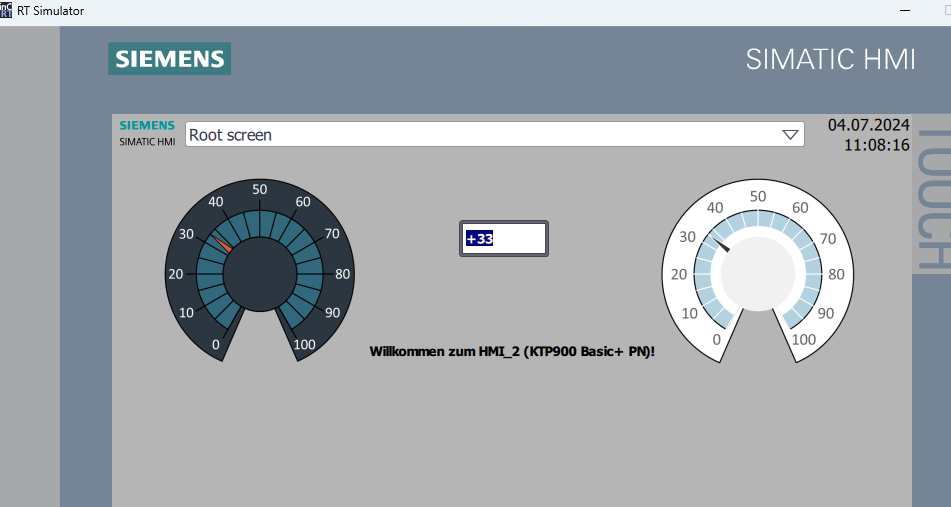Click the RT Simulator window title

50,10
